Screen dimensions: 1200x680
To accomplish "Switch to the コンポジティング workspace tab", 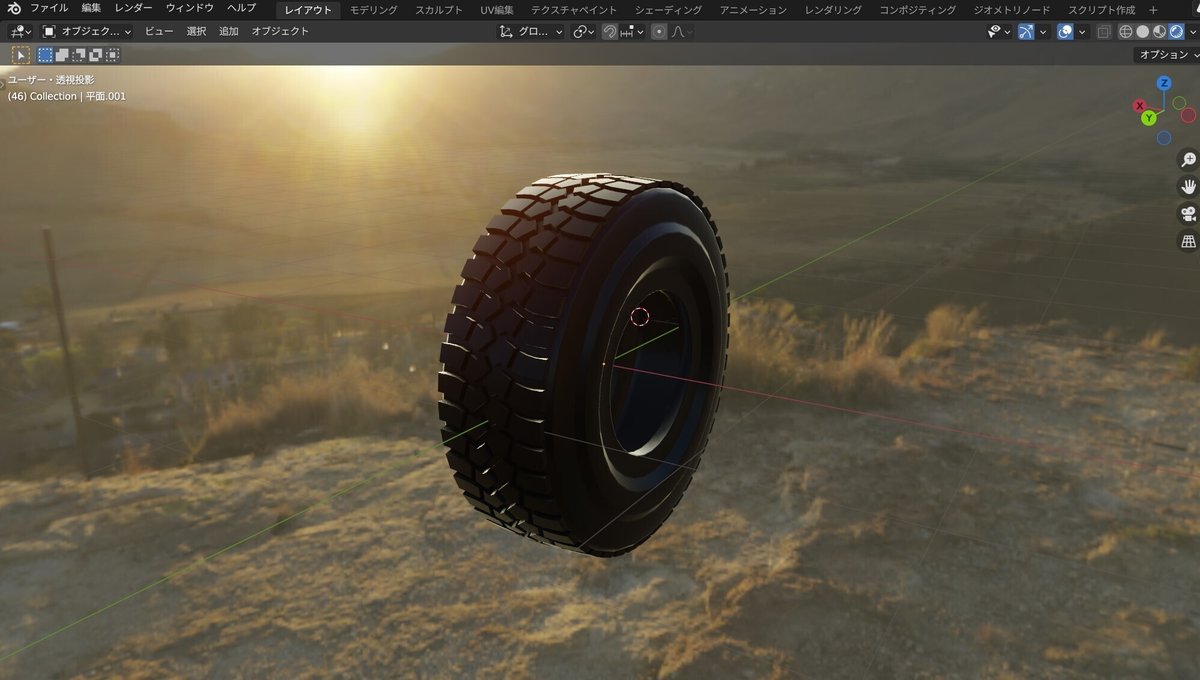I will point(917,10).
